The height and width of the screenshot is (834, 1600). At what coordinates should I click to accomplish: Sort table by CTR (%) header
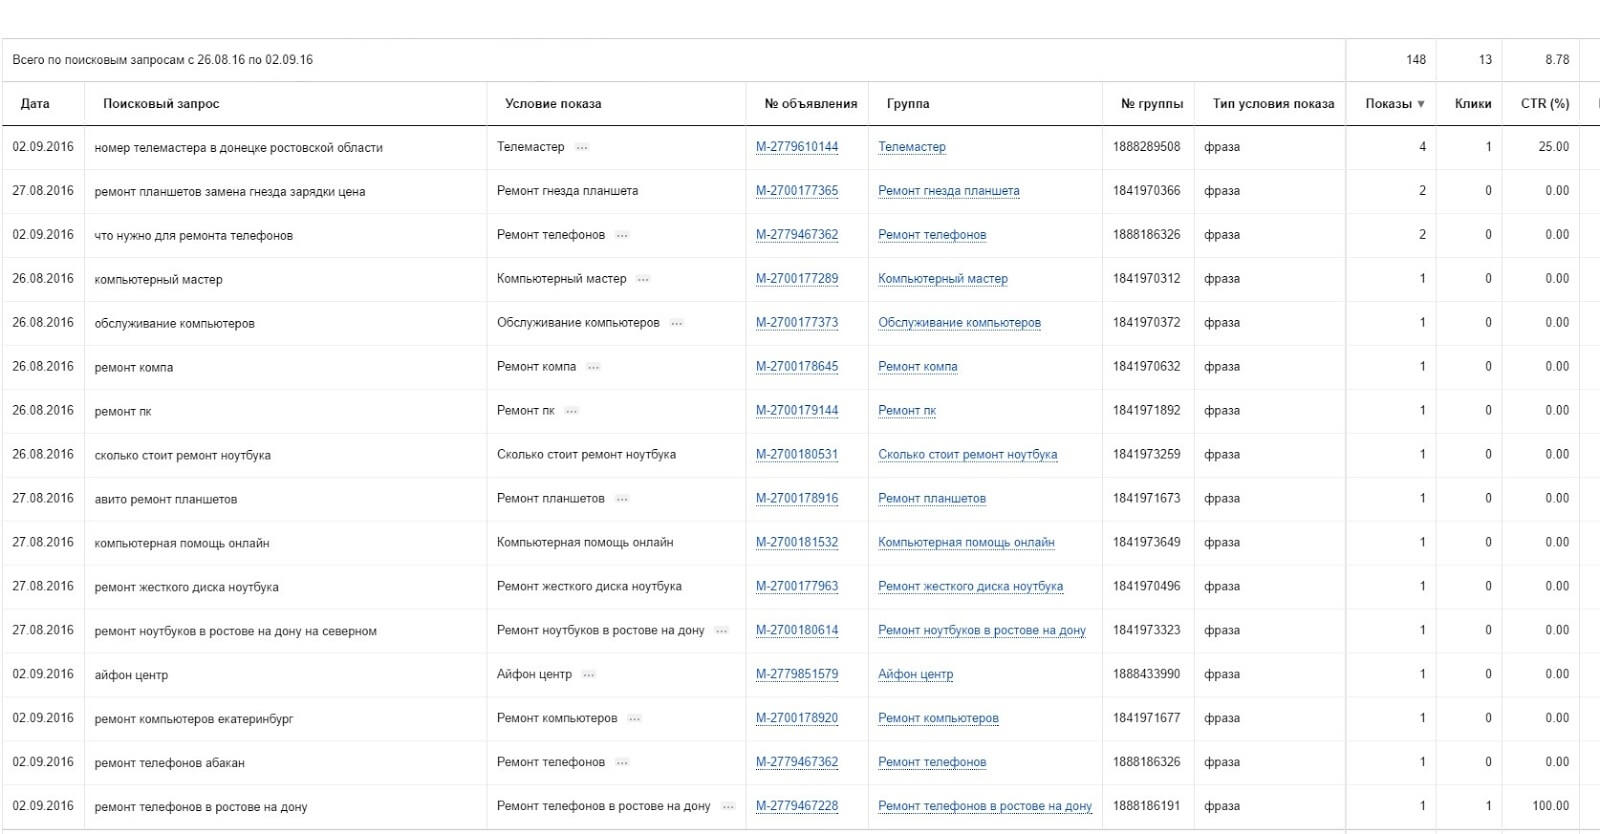coord(1544,104)
